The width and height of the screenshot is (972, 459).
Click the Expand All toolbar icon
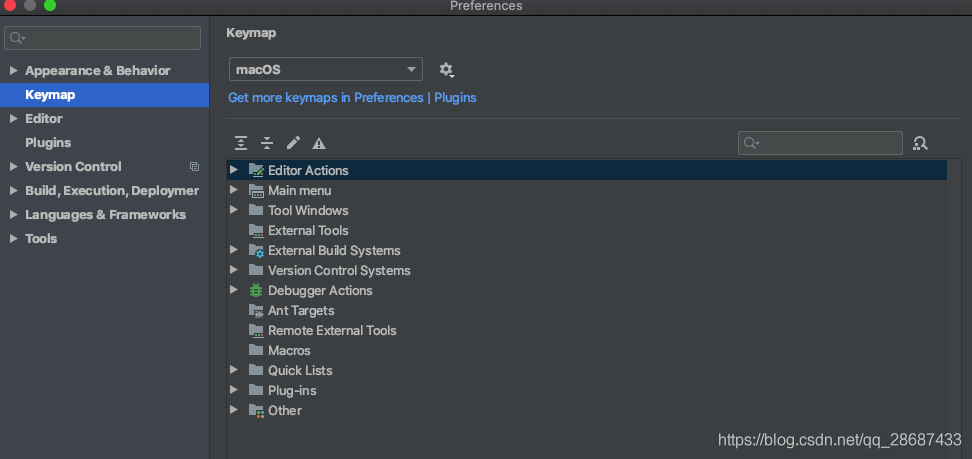point(241,144)
